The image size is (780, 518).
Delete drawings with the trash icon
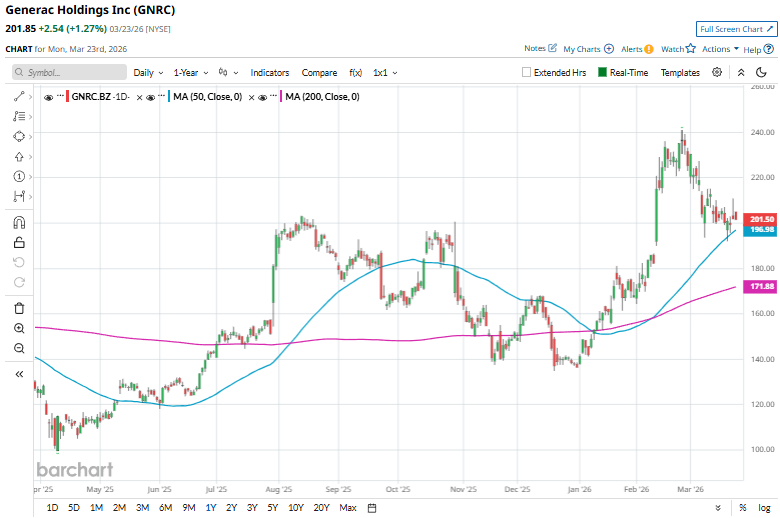(x=19, y=308)
